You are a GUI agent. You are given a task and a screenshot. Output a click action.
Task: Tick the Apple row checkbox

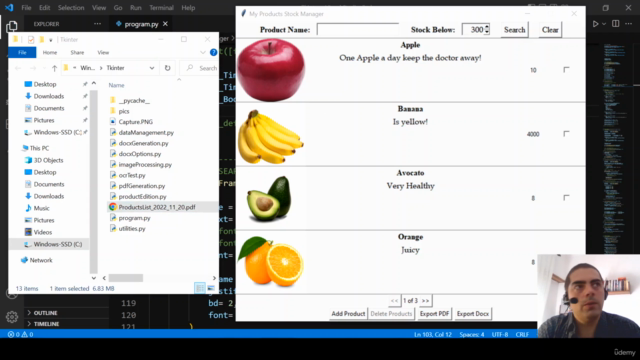point(566,69)
